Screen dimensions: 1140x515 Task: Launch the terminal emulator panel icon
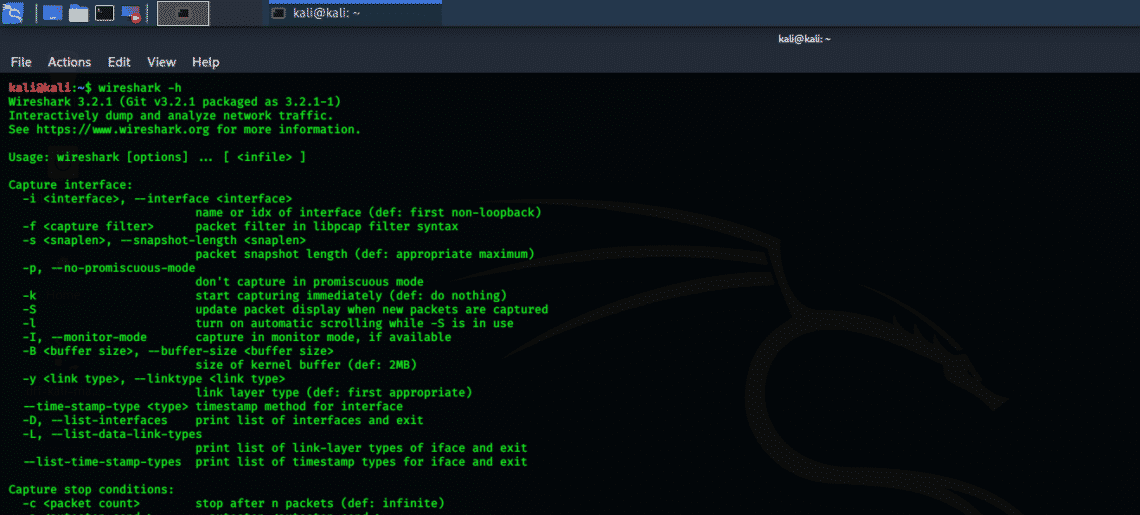point(105,13)
